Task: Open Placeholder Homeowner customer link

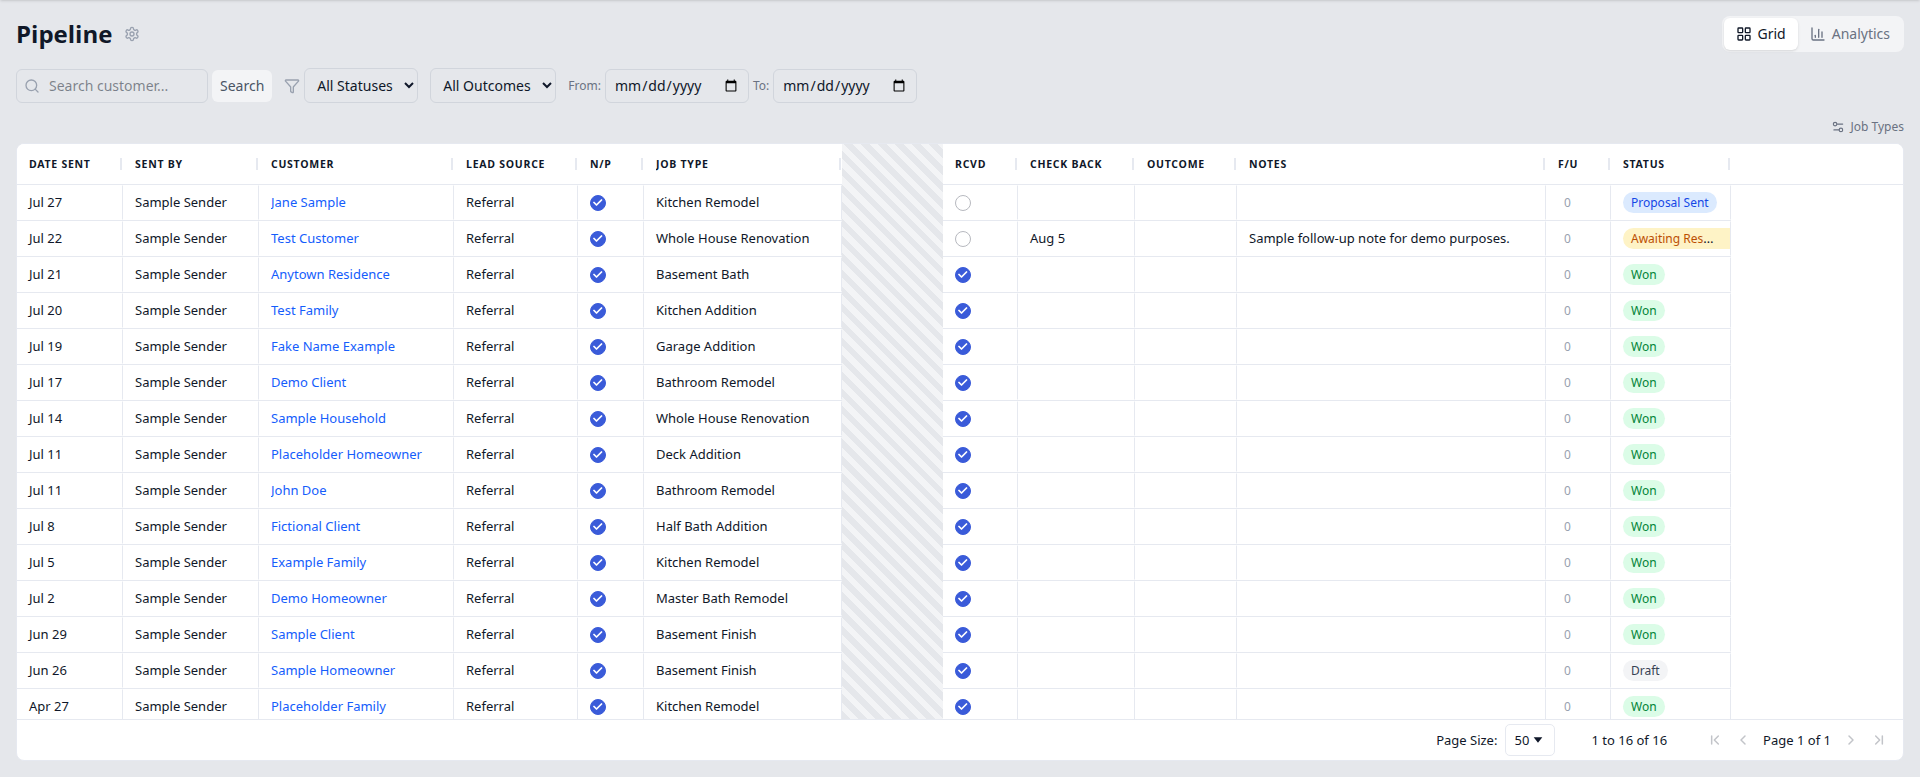Action: coord(346,454)
